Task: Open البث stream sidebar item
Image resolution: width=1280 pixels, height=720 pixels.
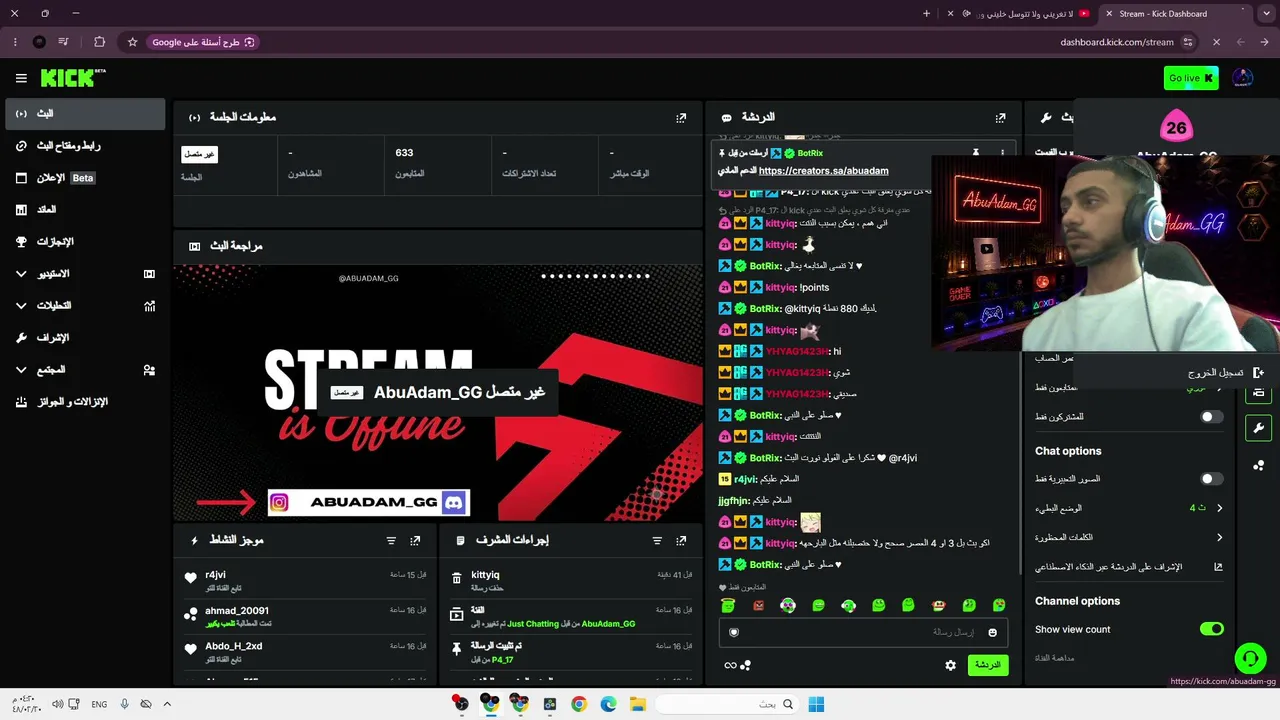Action: point(84,114)
